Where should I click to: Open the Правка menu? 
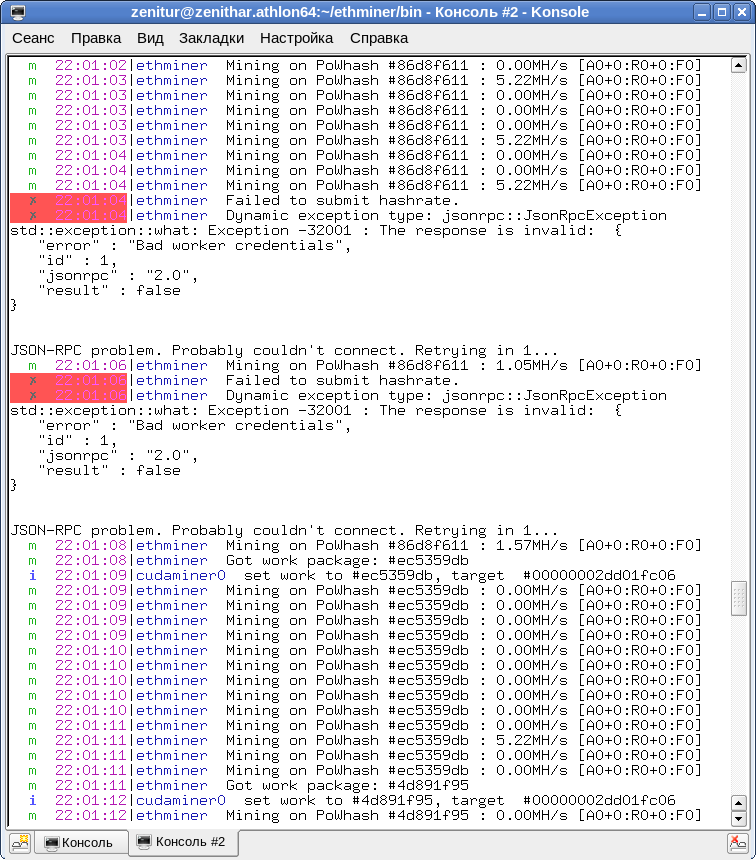click(95, 38)
